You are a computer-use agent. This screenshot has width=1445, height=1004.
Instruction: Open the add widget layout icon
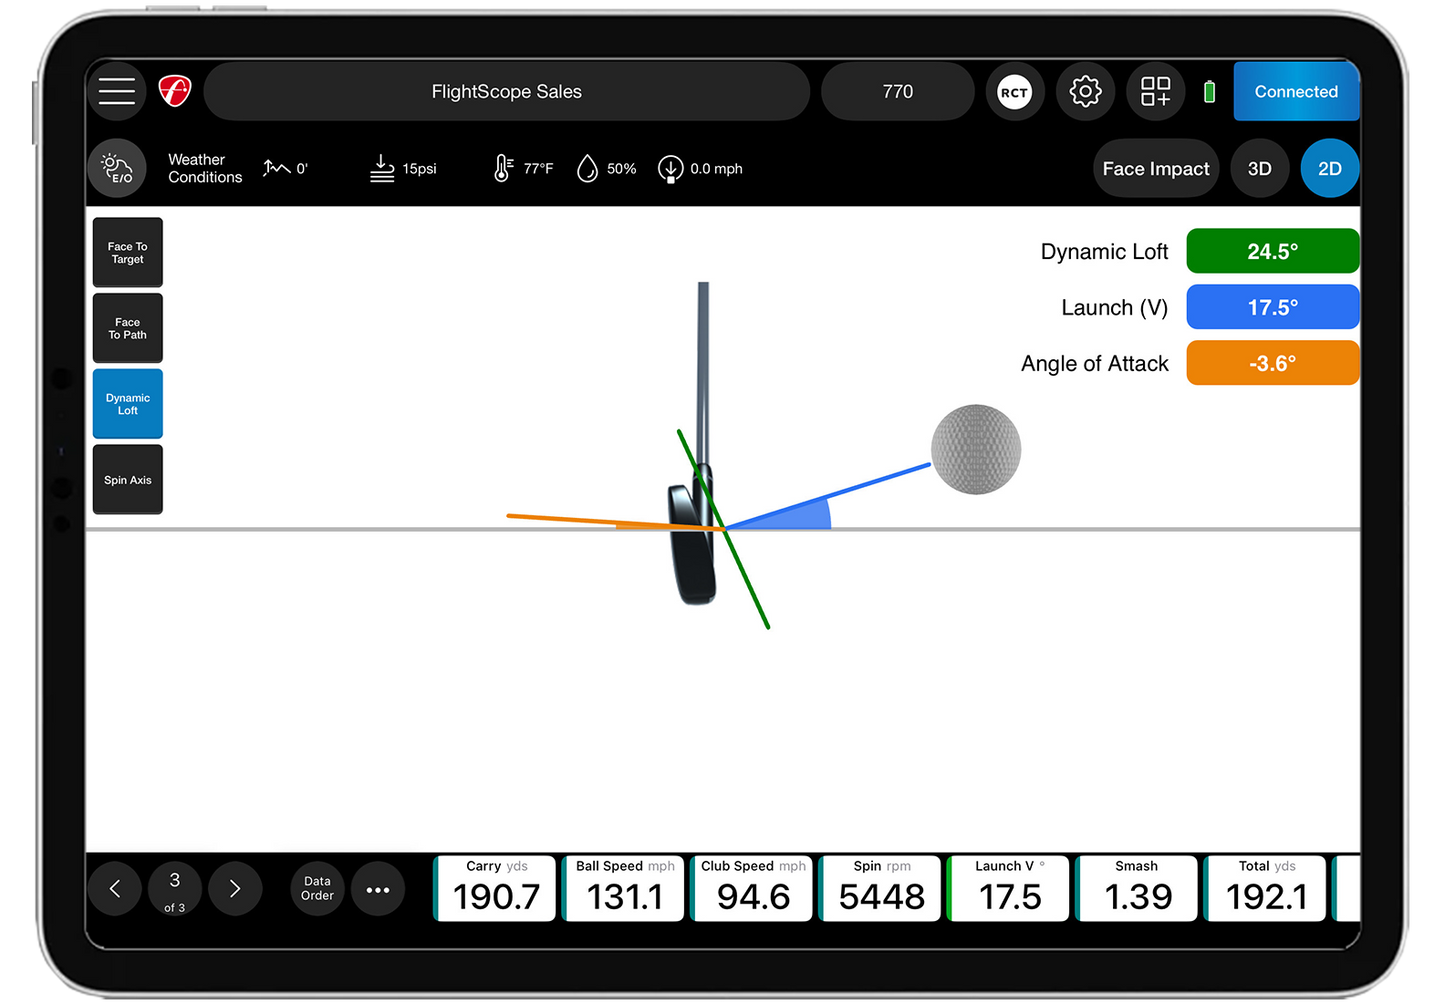[x=1155, y=91]
